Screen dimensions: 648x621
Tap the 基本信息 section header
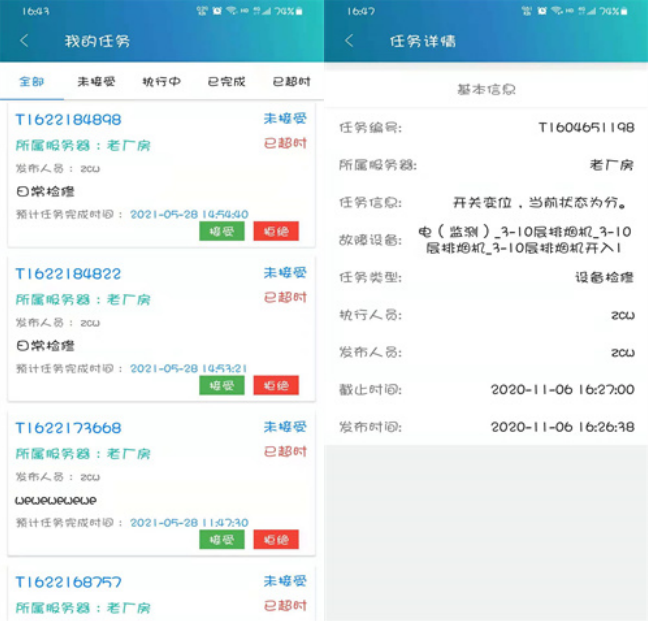tap(486, 90)
